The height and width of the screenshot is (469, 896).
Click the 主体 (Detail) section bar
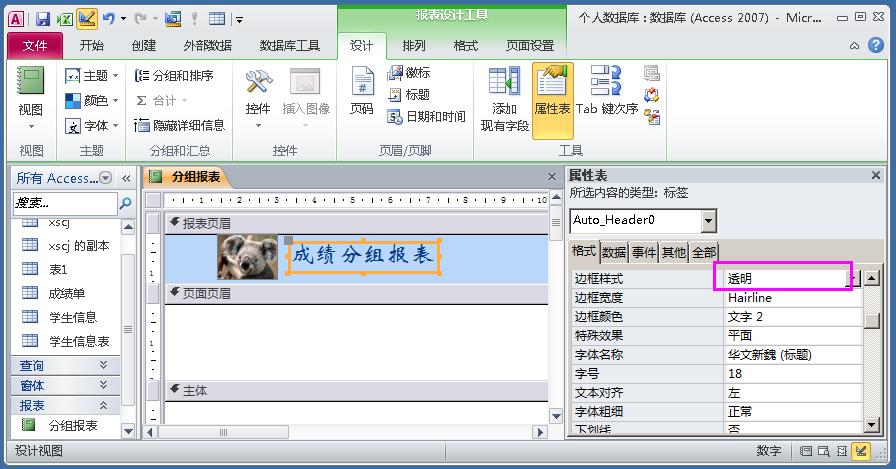pos(357,391)
